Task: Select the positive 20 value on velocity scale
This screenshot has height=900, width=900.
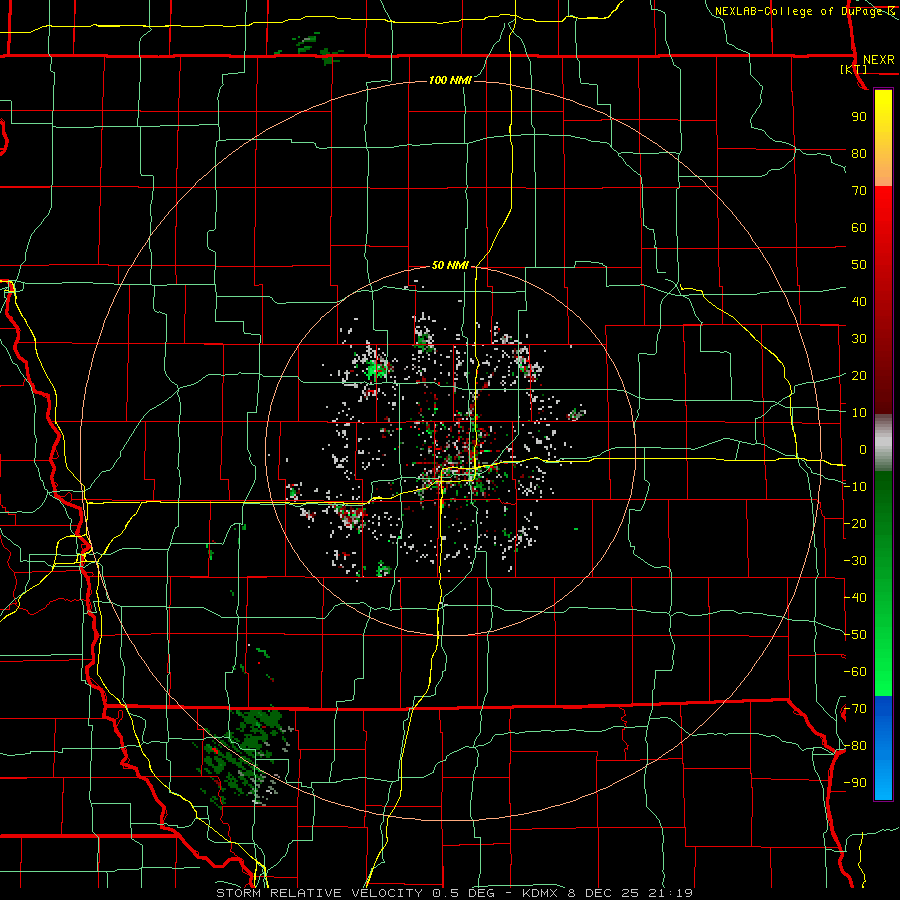Action: 859,375
